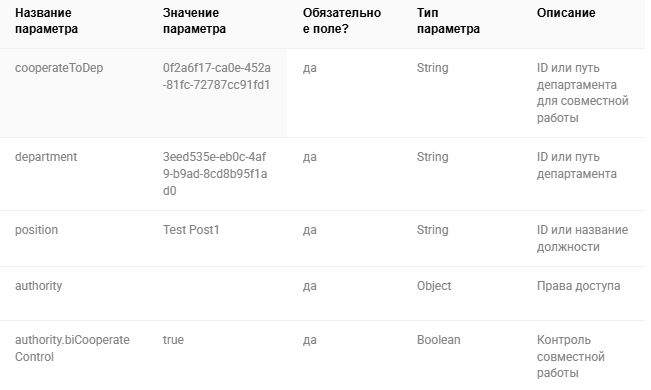Click the Права доступа description
Screen dimensions: 651x390
coord(578,286)
